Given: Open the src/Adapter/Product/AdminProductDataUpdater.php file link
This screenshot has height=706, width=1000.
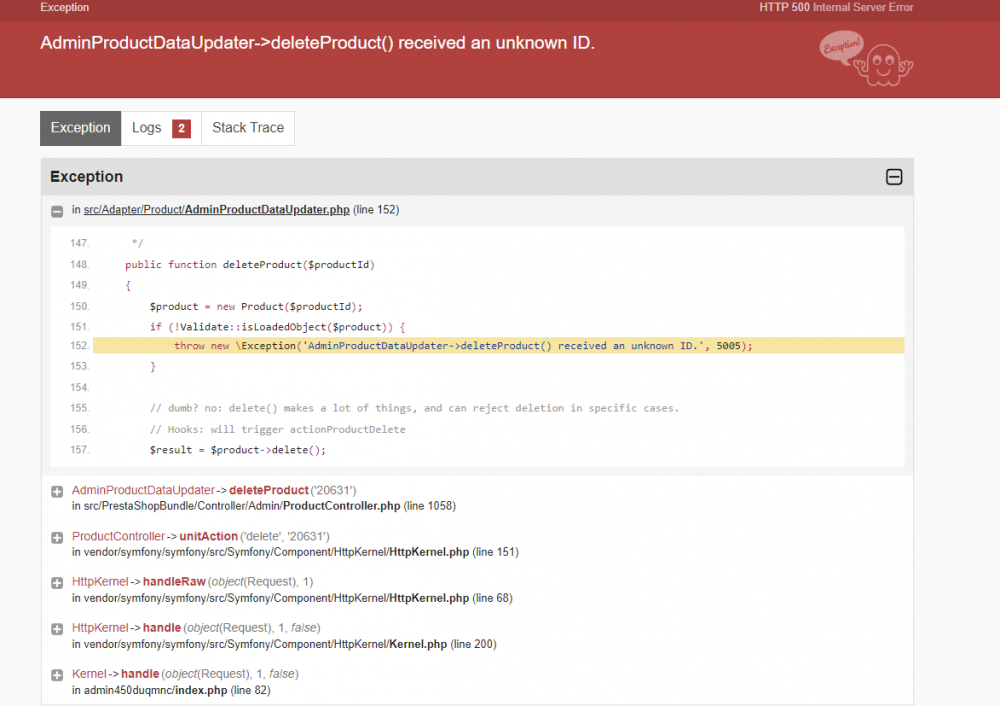Looking at the screenshot, I should (x=216, y=210).
